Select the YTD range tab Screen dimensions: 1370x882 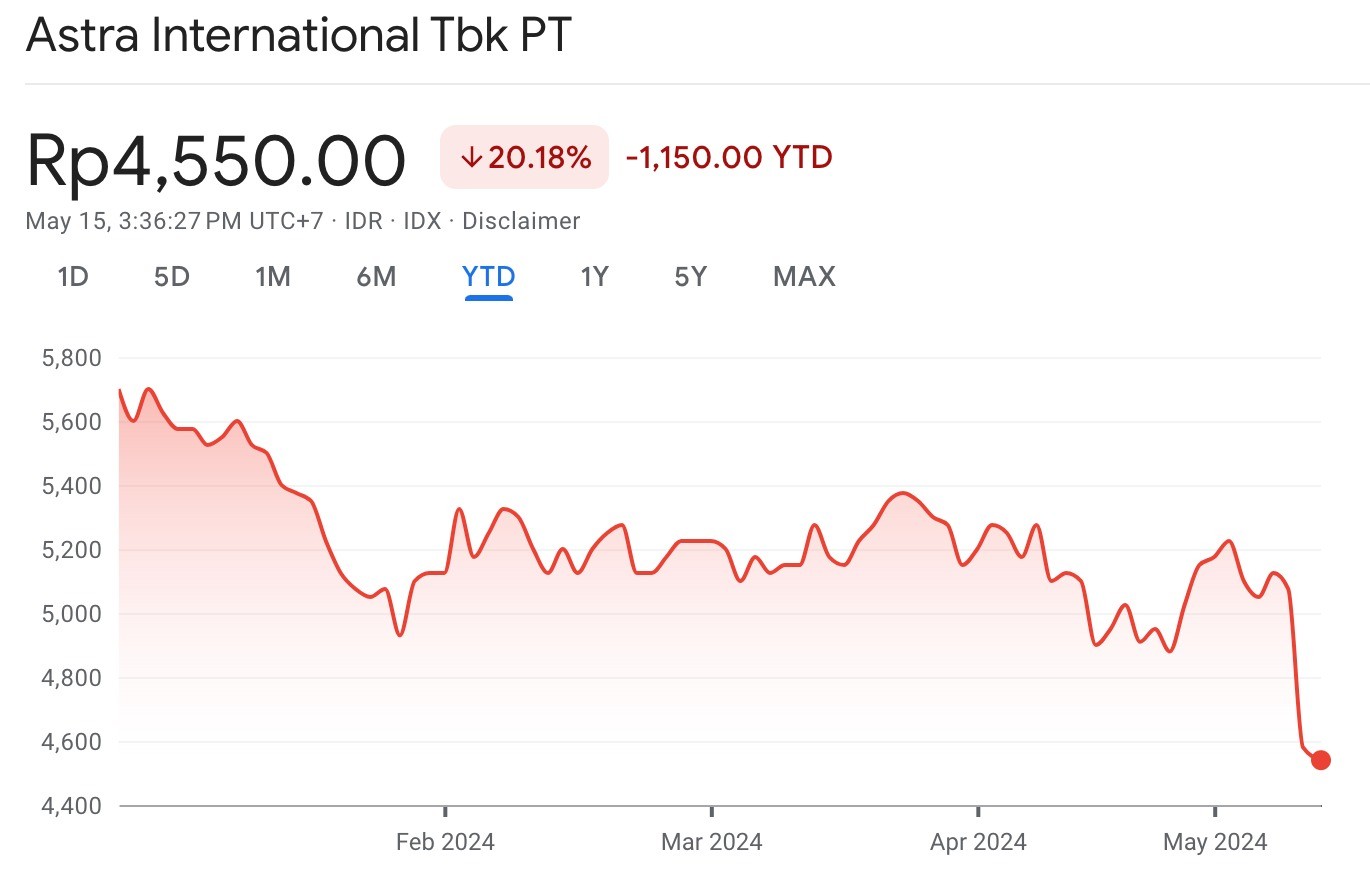489,276
